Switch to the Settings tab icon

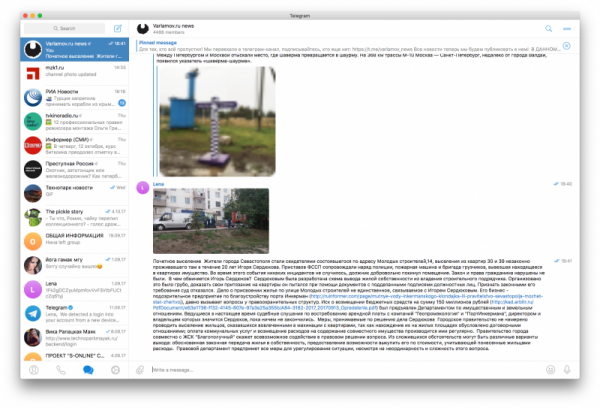coord(115,370)
